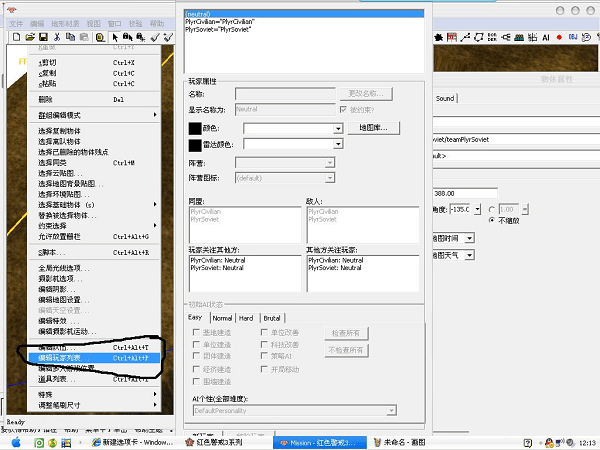Viewport: 600px width, 450px height.
Task: Toggle the 策略AI checkbox
Action: tap(265, 355)
